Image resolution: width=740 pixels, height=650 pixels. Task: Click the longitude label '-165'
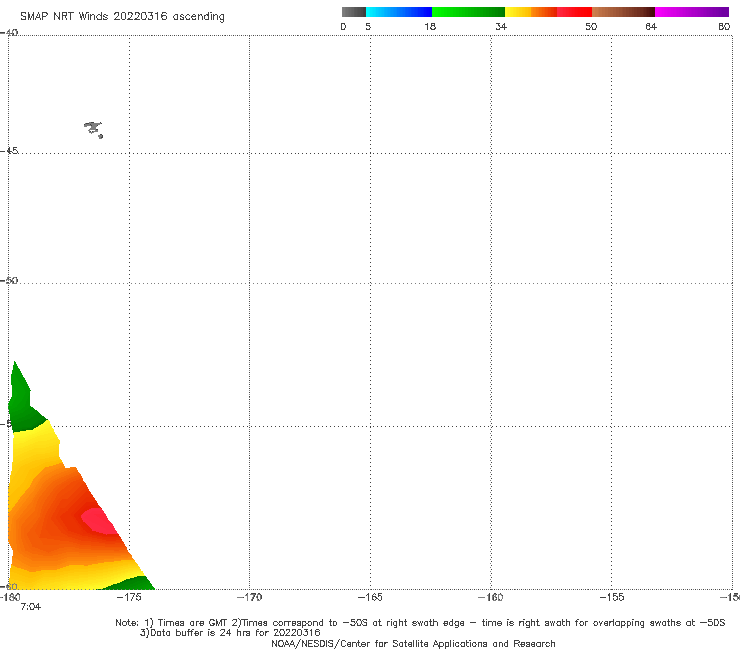[370, 597]
